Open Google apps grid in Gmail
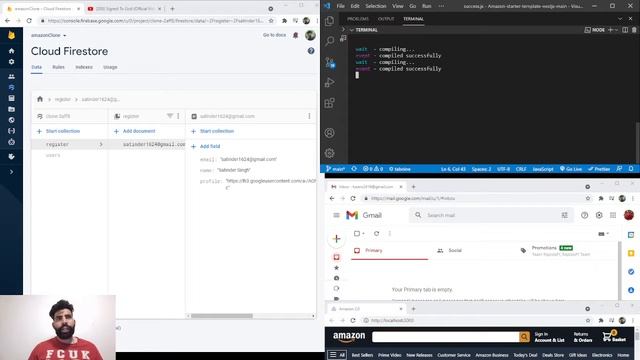640x360 pixels. click(613, 215)
